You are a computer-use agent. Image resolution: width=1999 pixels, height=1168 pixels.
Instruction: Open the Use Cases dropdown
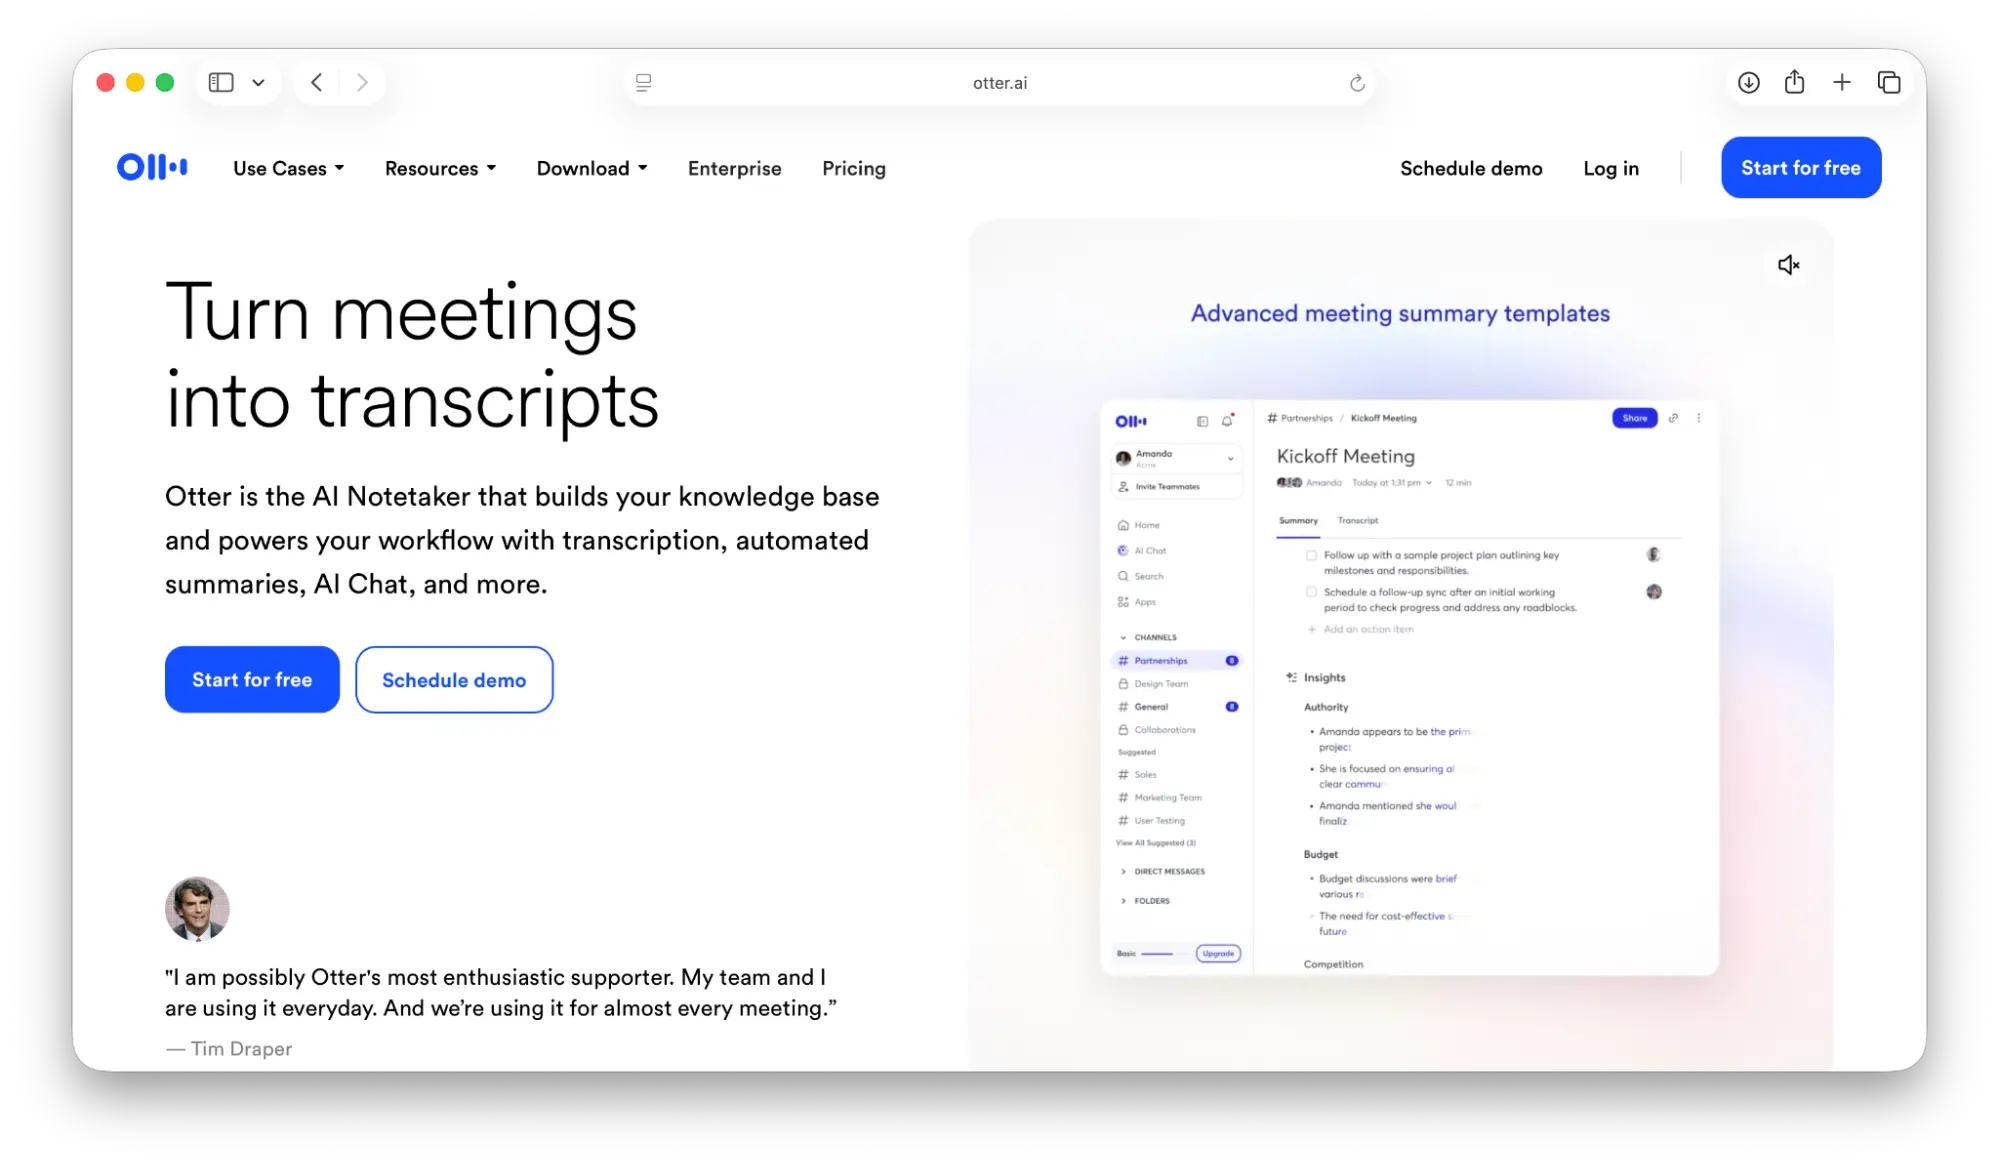288,168
